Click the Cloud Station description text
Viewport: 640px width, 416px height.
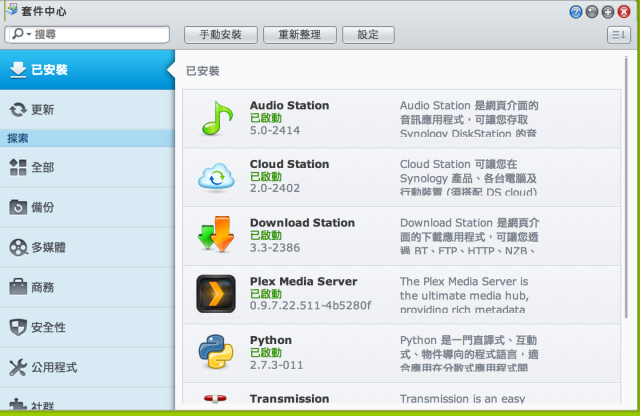[x=468, y=178]
